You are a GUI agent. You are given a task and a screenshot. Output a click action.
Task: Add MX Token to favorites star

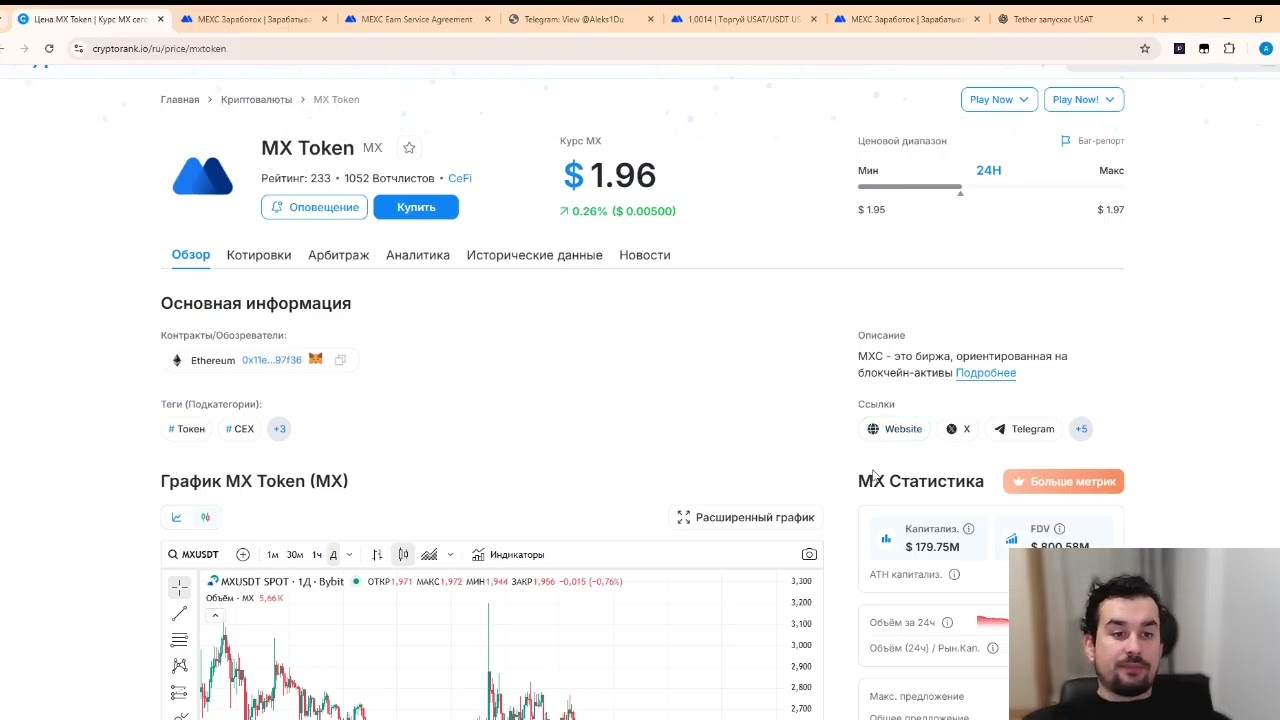[x=409, y=148]
